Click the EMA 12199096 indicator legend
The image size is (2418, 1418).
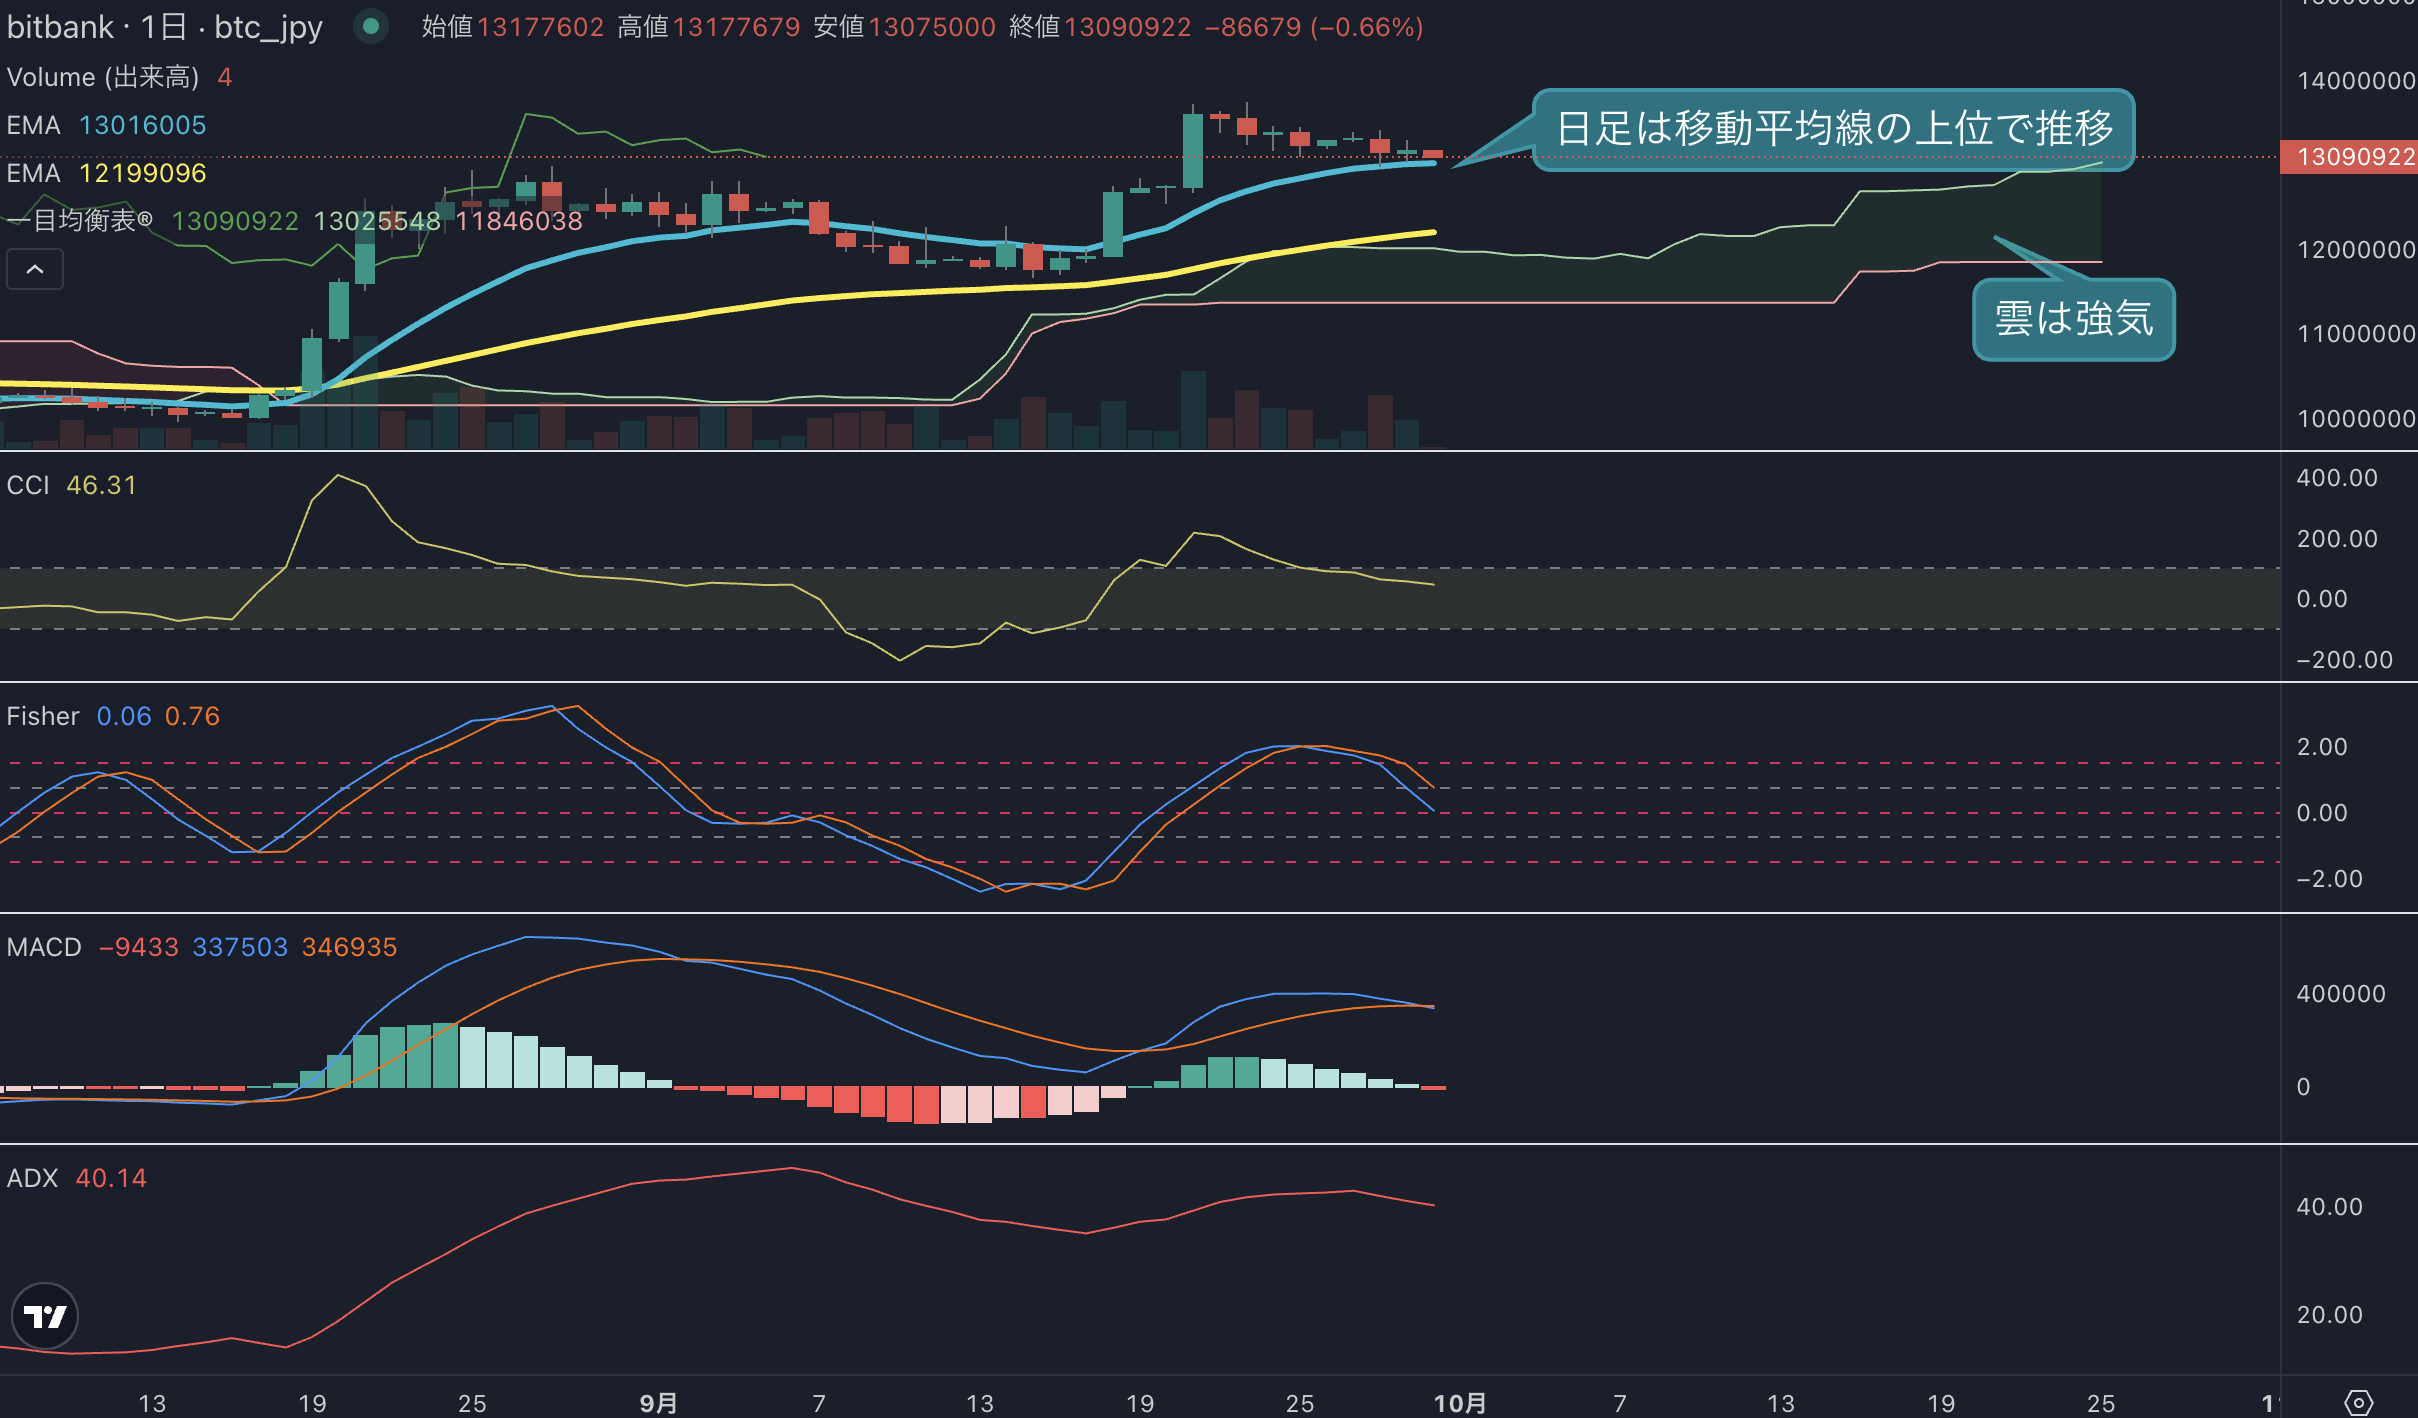click(106, 173)
